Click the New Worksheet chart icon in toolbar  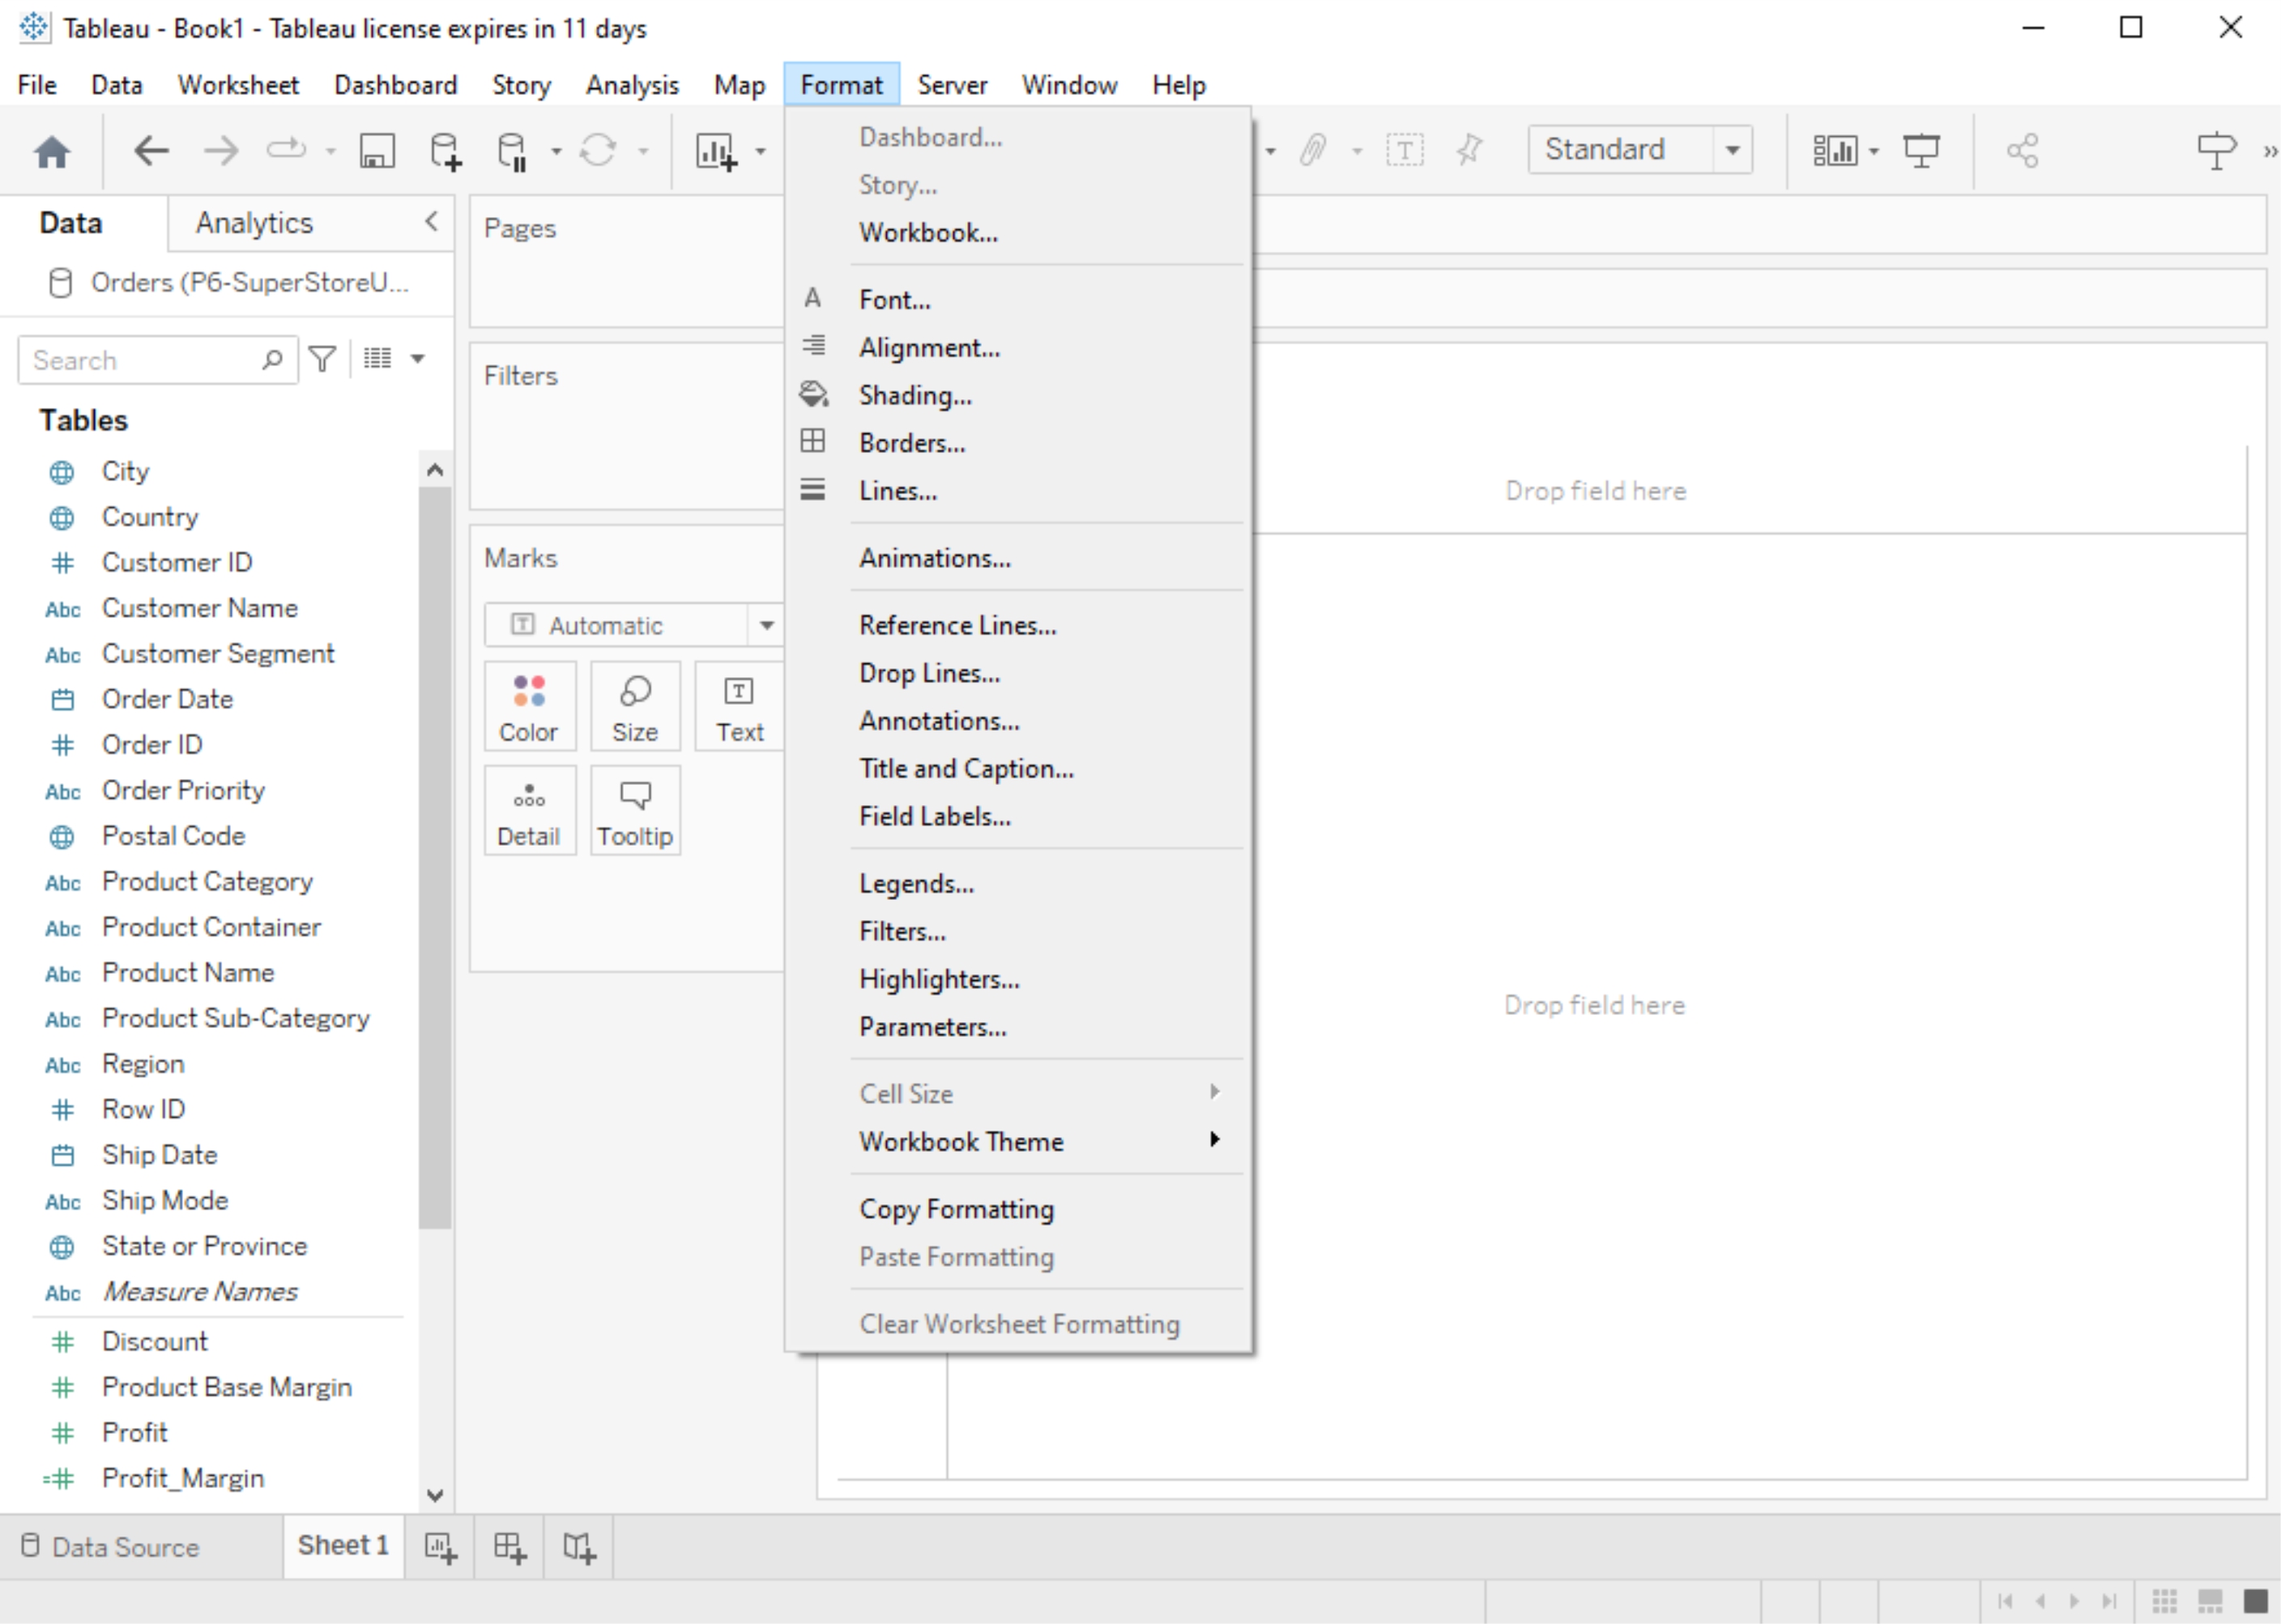pyautogui.click(x=716, y=151)
